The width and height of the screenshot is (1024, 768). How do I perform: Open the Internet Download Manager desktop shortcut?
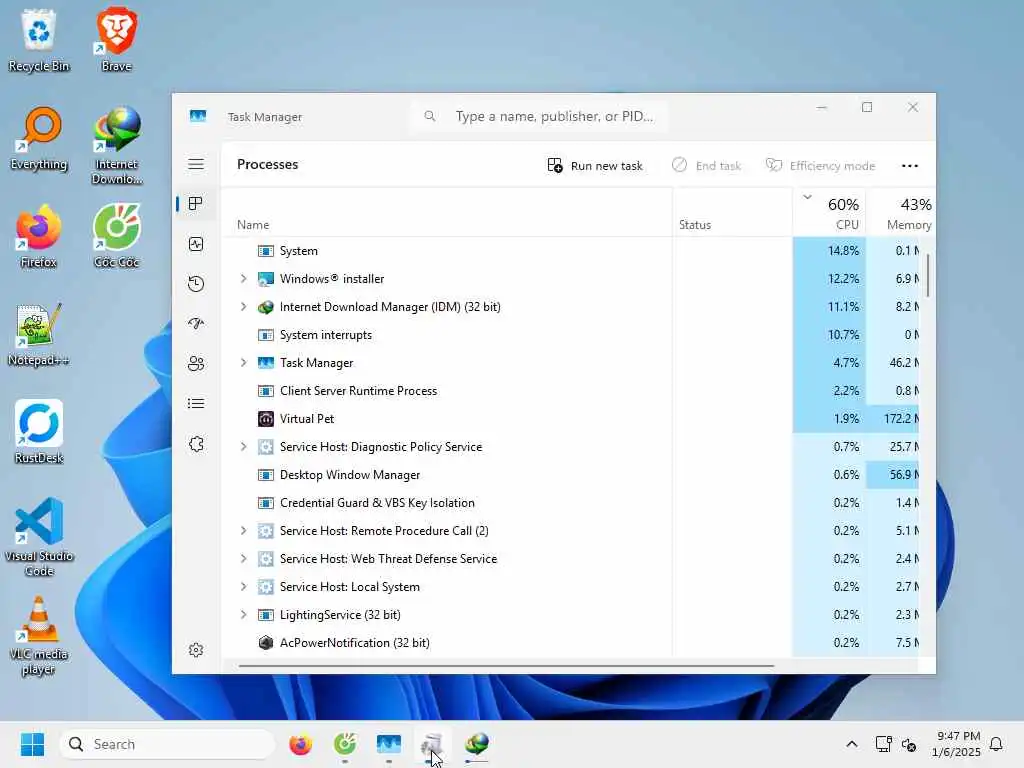pos(117,145)
